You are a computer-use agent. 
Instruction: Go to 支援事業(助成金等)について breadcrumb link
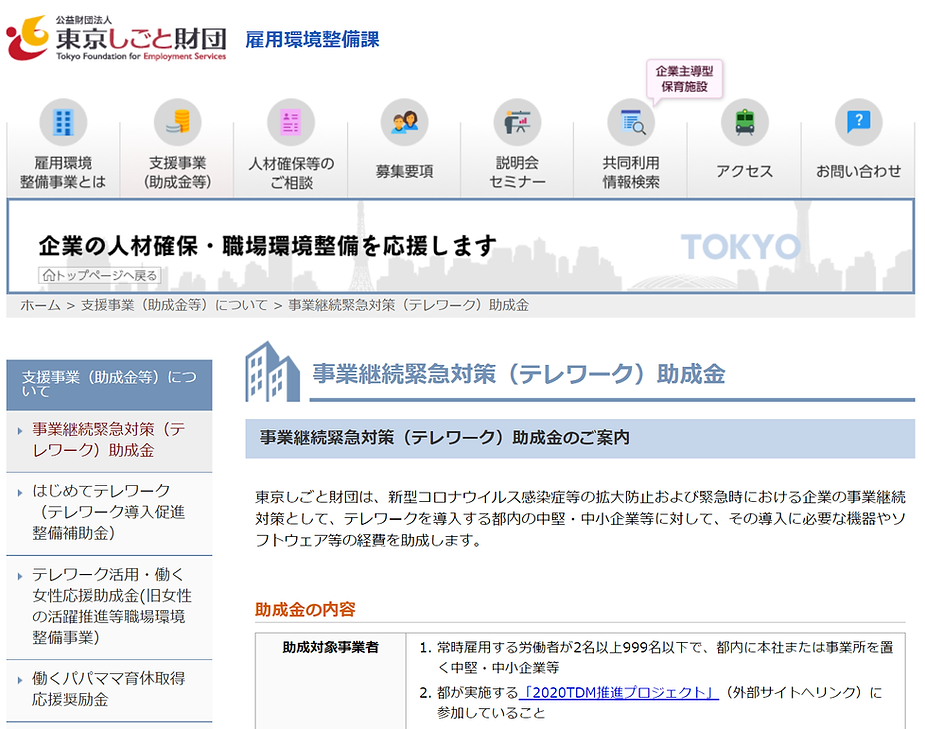174,305
